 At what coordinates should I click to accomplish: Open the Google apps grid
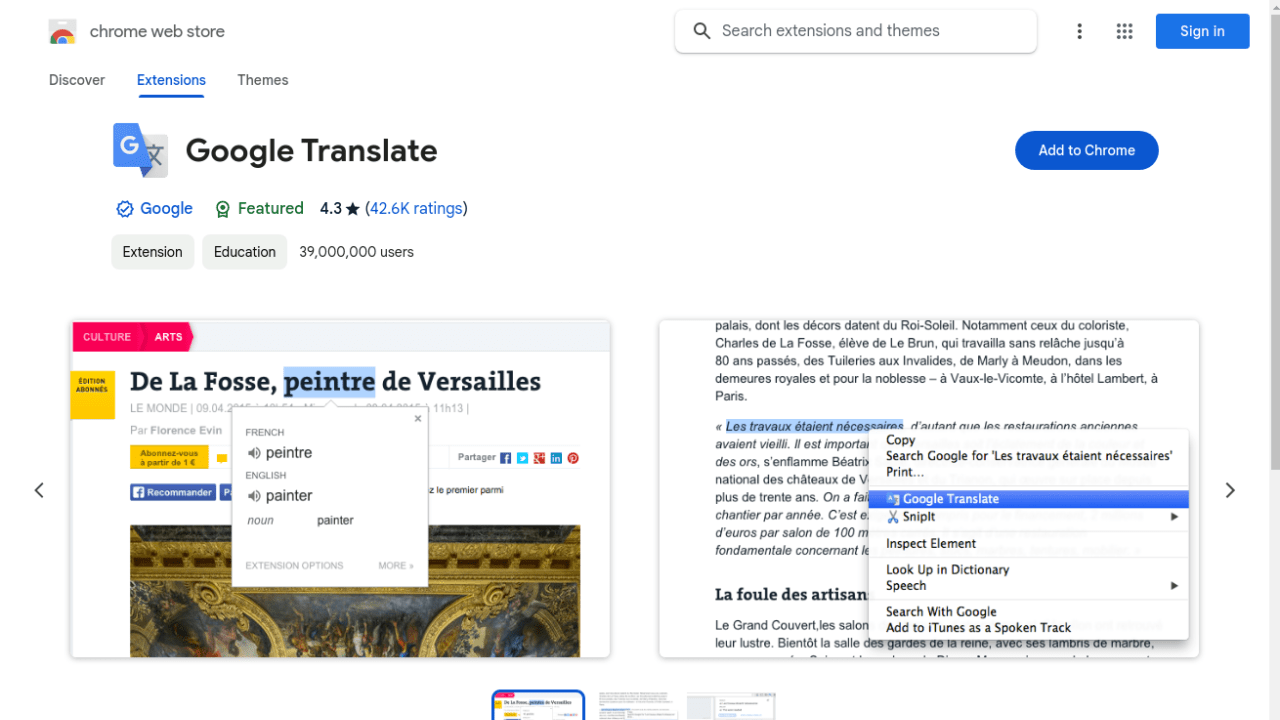coord(1124,31)
